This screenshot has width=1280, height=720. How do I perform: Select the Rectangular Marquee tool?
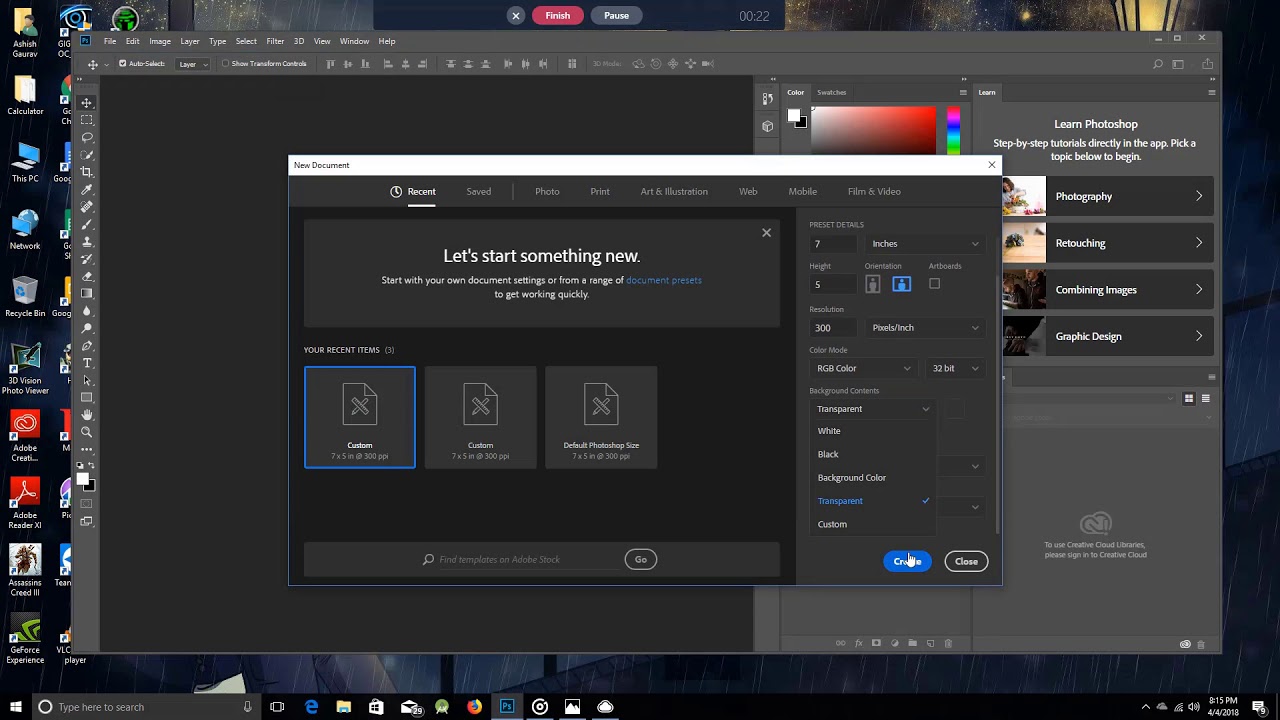click(x=87, y=120)
